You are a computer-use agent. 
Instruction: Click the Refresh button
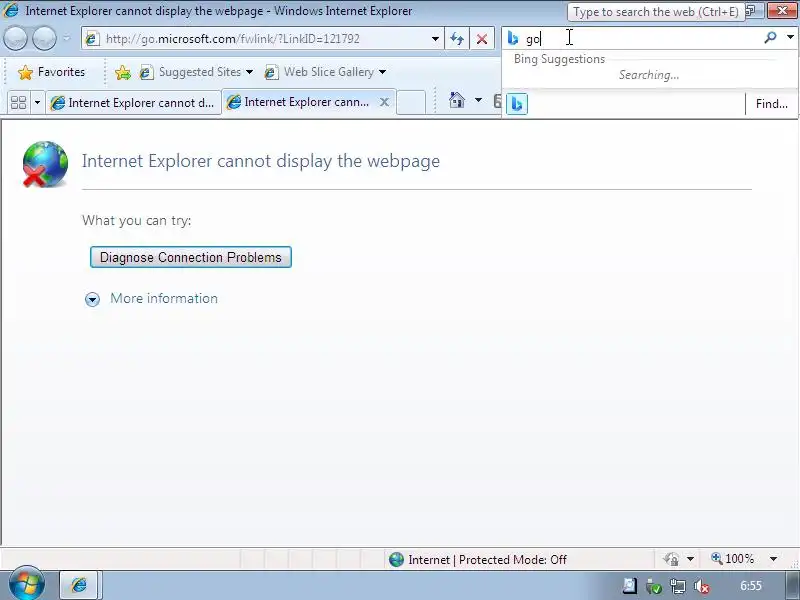(457, 39)
